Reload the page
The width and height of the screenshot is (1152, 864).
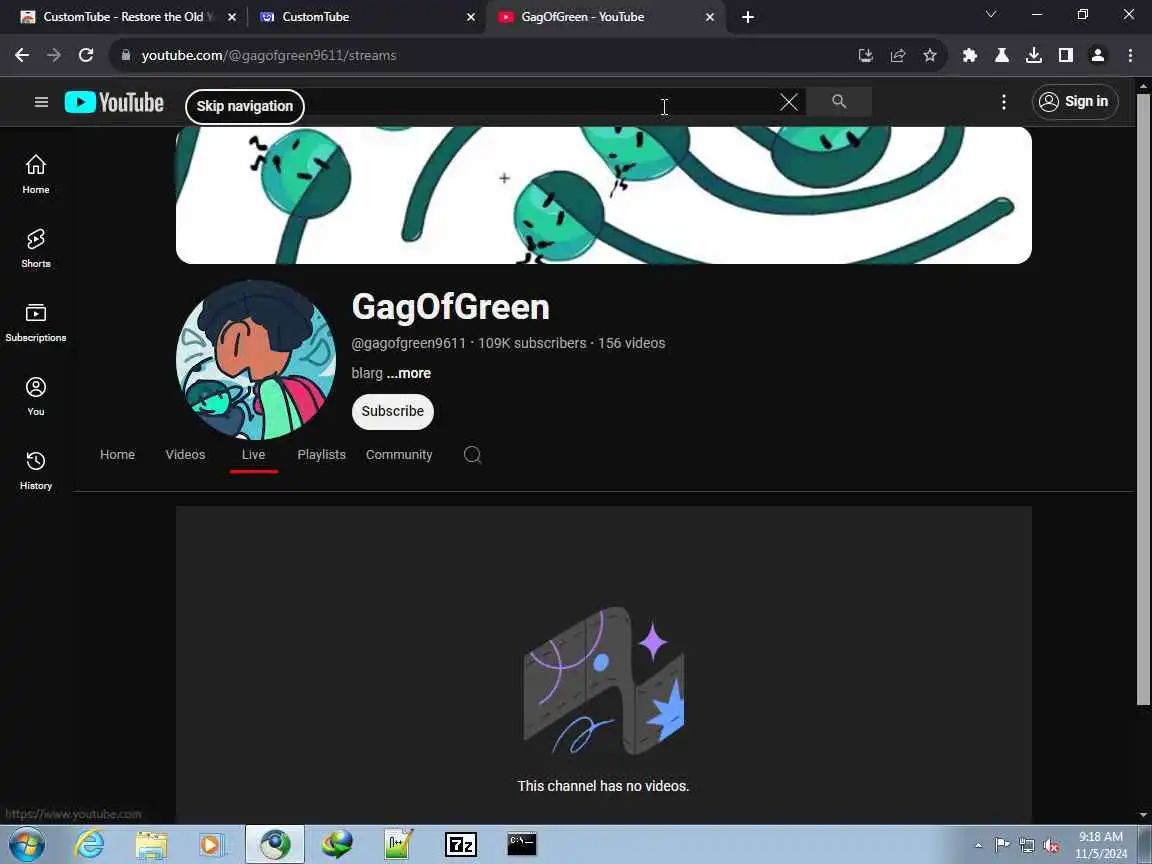(x=86, y=55)
